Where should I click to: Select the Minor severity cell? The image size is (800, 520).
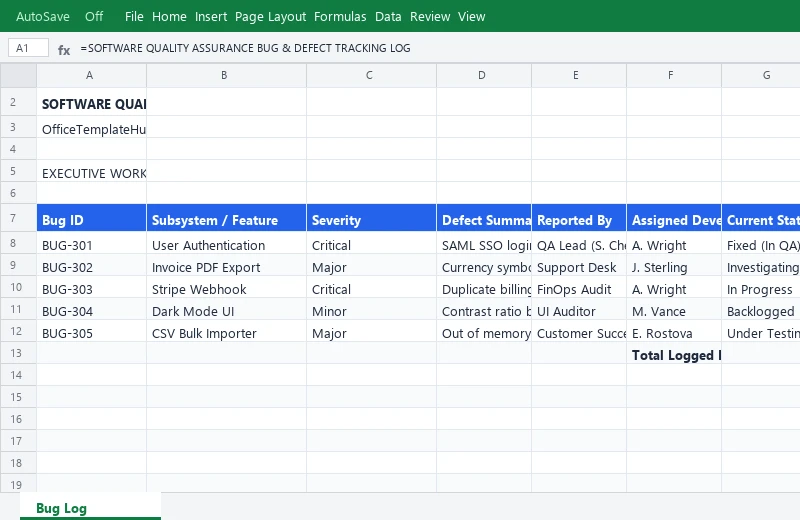[x=371, y=309]
